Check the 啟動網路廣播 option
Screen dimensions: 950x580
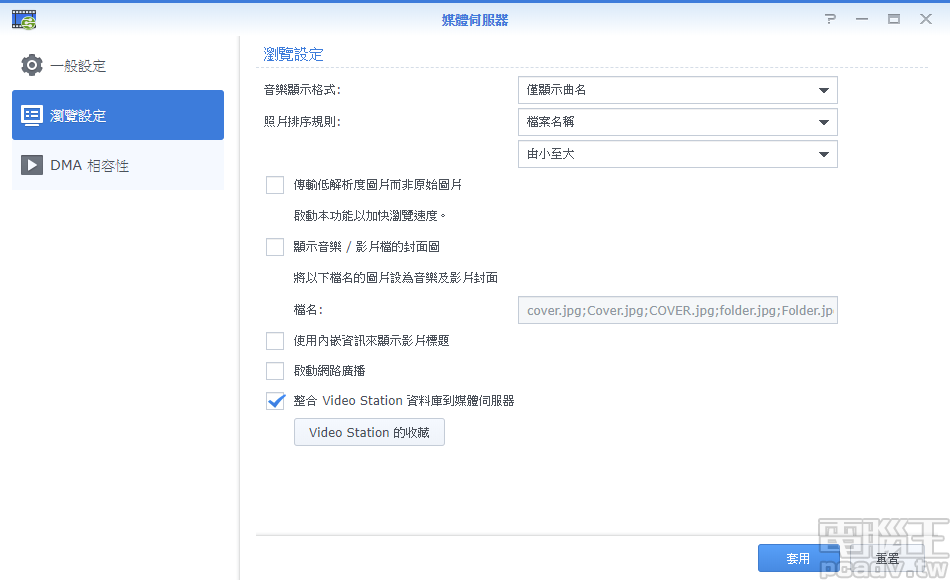(275, 370)
